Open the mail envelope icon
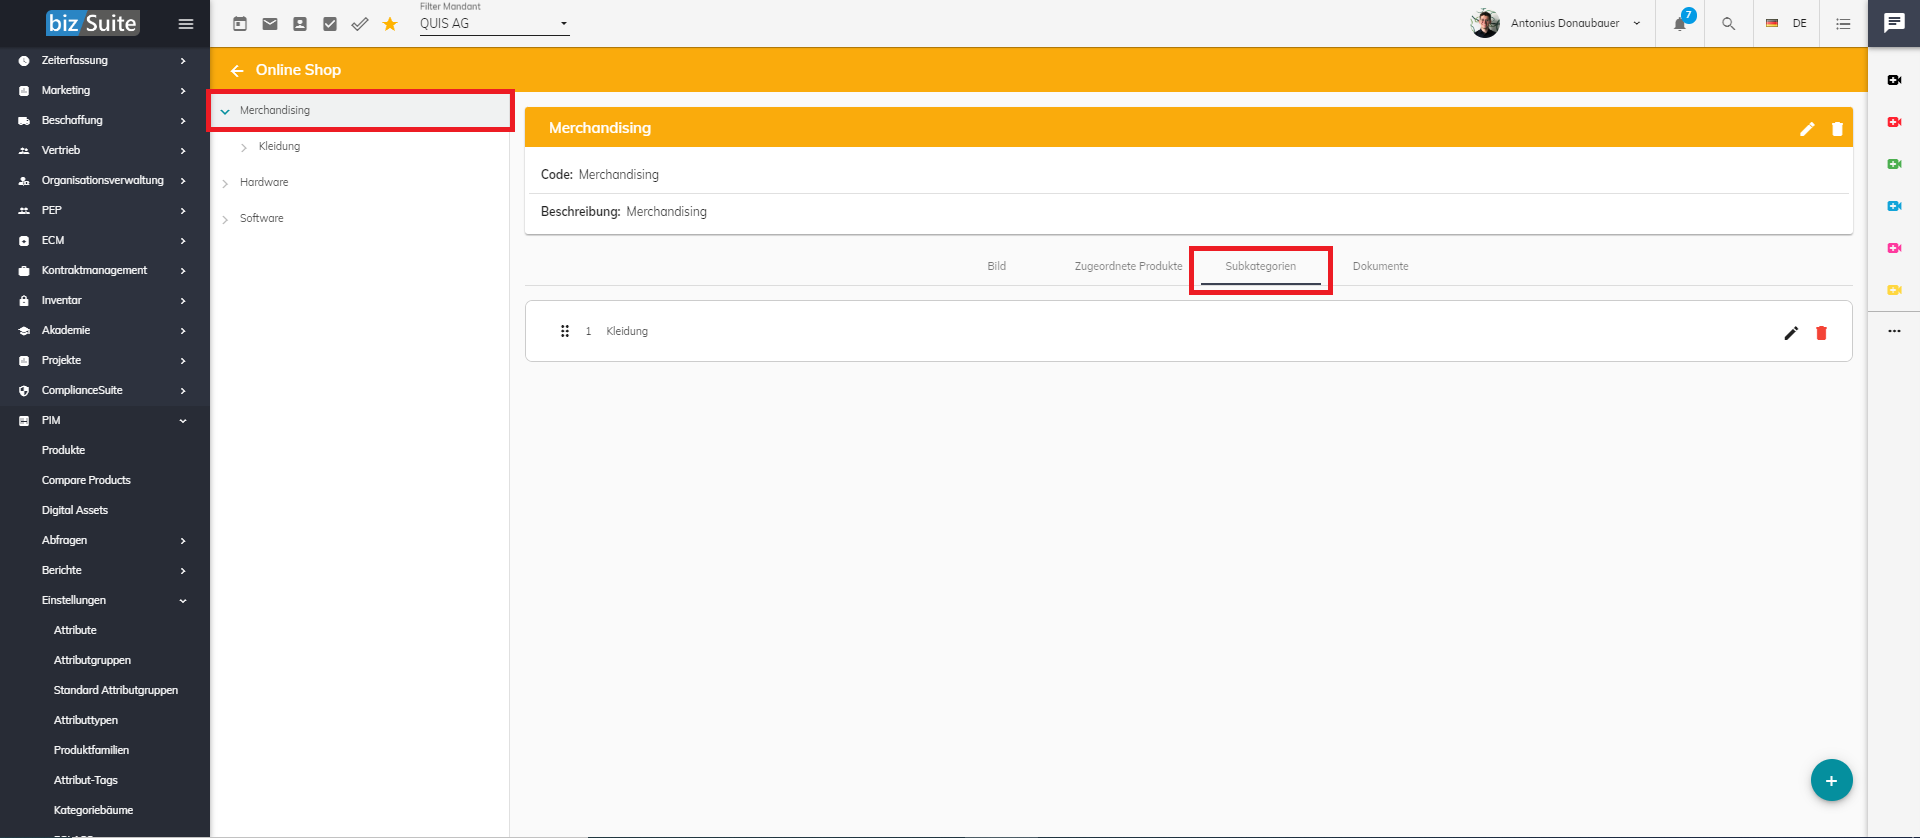 point(270,24)
